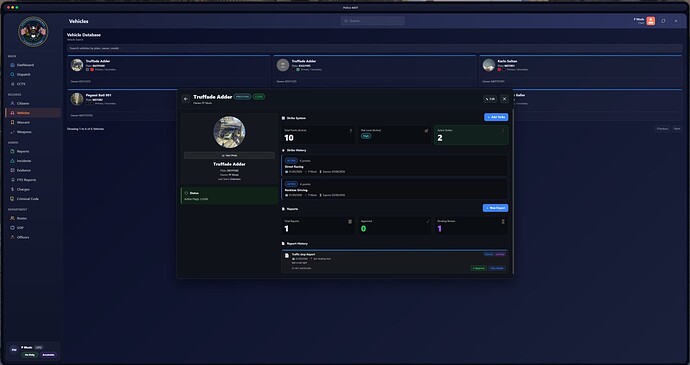Viewport: 690px width, 365px height.
Task: Click the Karin Sultan card thumbnail photo
Action: (488, 65)
